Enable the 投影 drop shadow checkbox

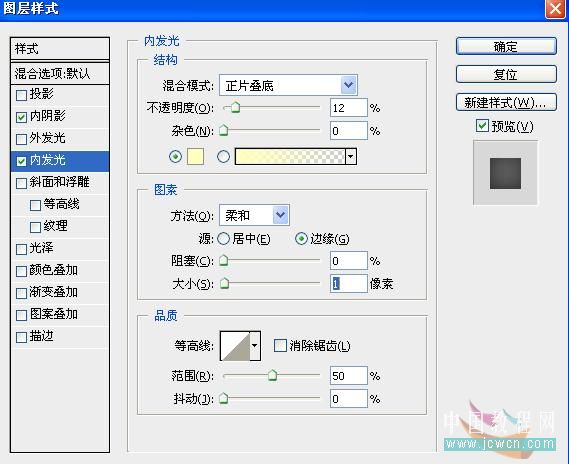point(21,95)
